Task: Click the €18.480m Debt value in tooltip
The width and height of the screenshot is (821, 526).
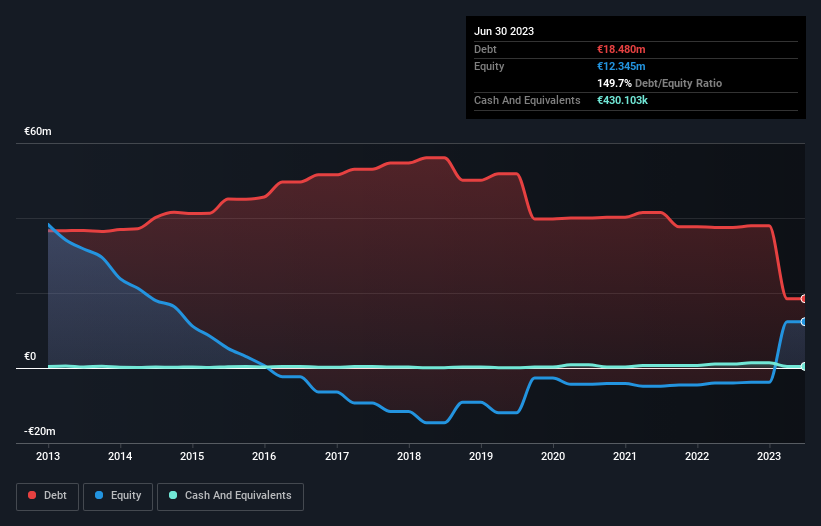Action: (x=621, y=49)
